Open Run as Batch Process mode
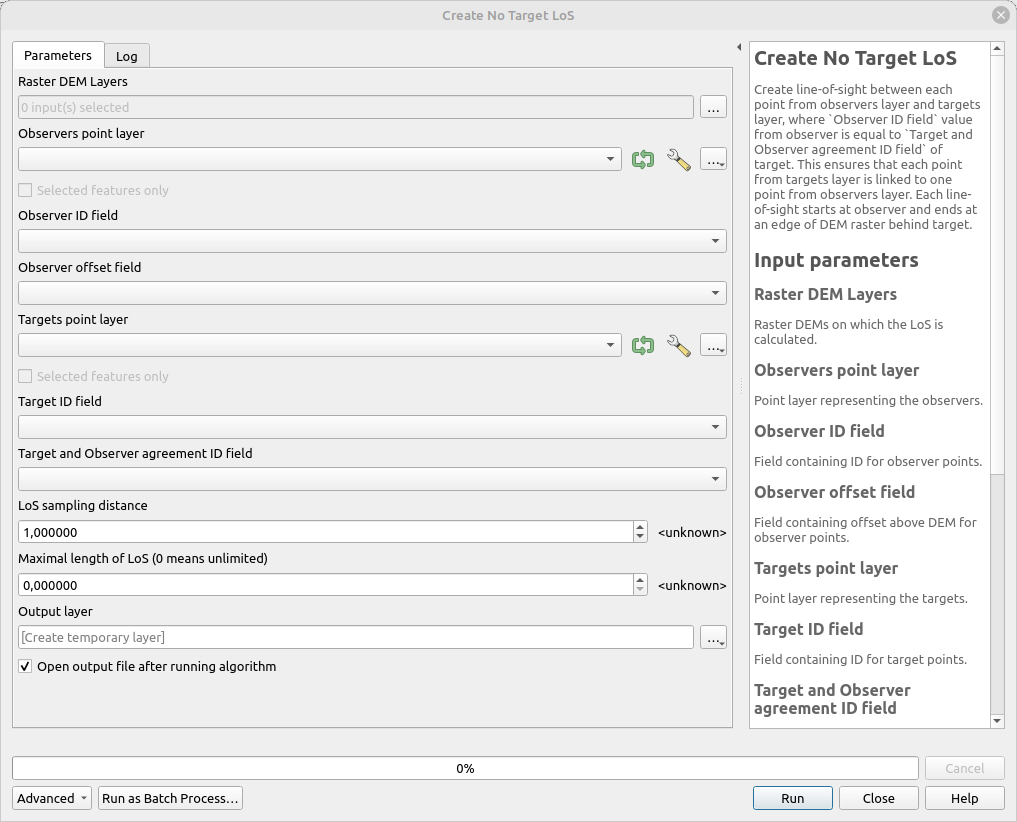 tap(169, 798)
